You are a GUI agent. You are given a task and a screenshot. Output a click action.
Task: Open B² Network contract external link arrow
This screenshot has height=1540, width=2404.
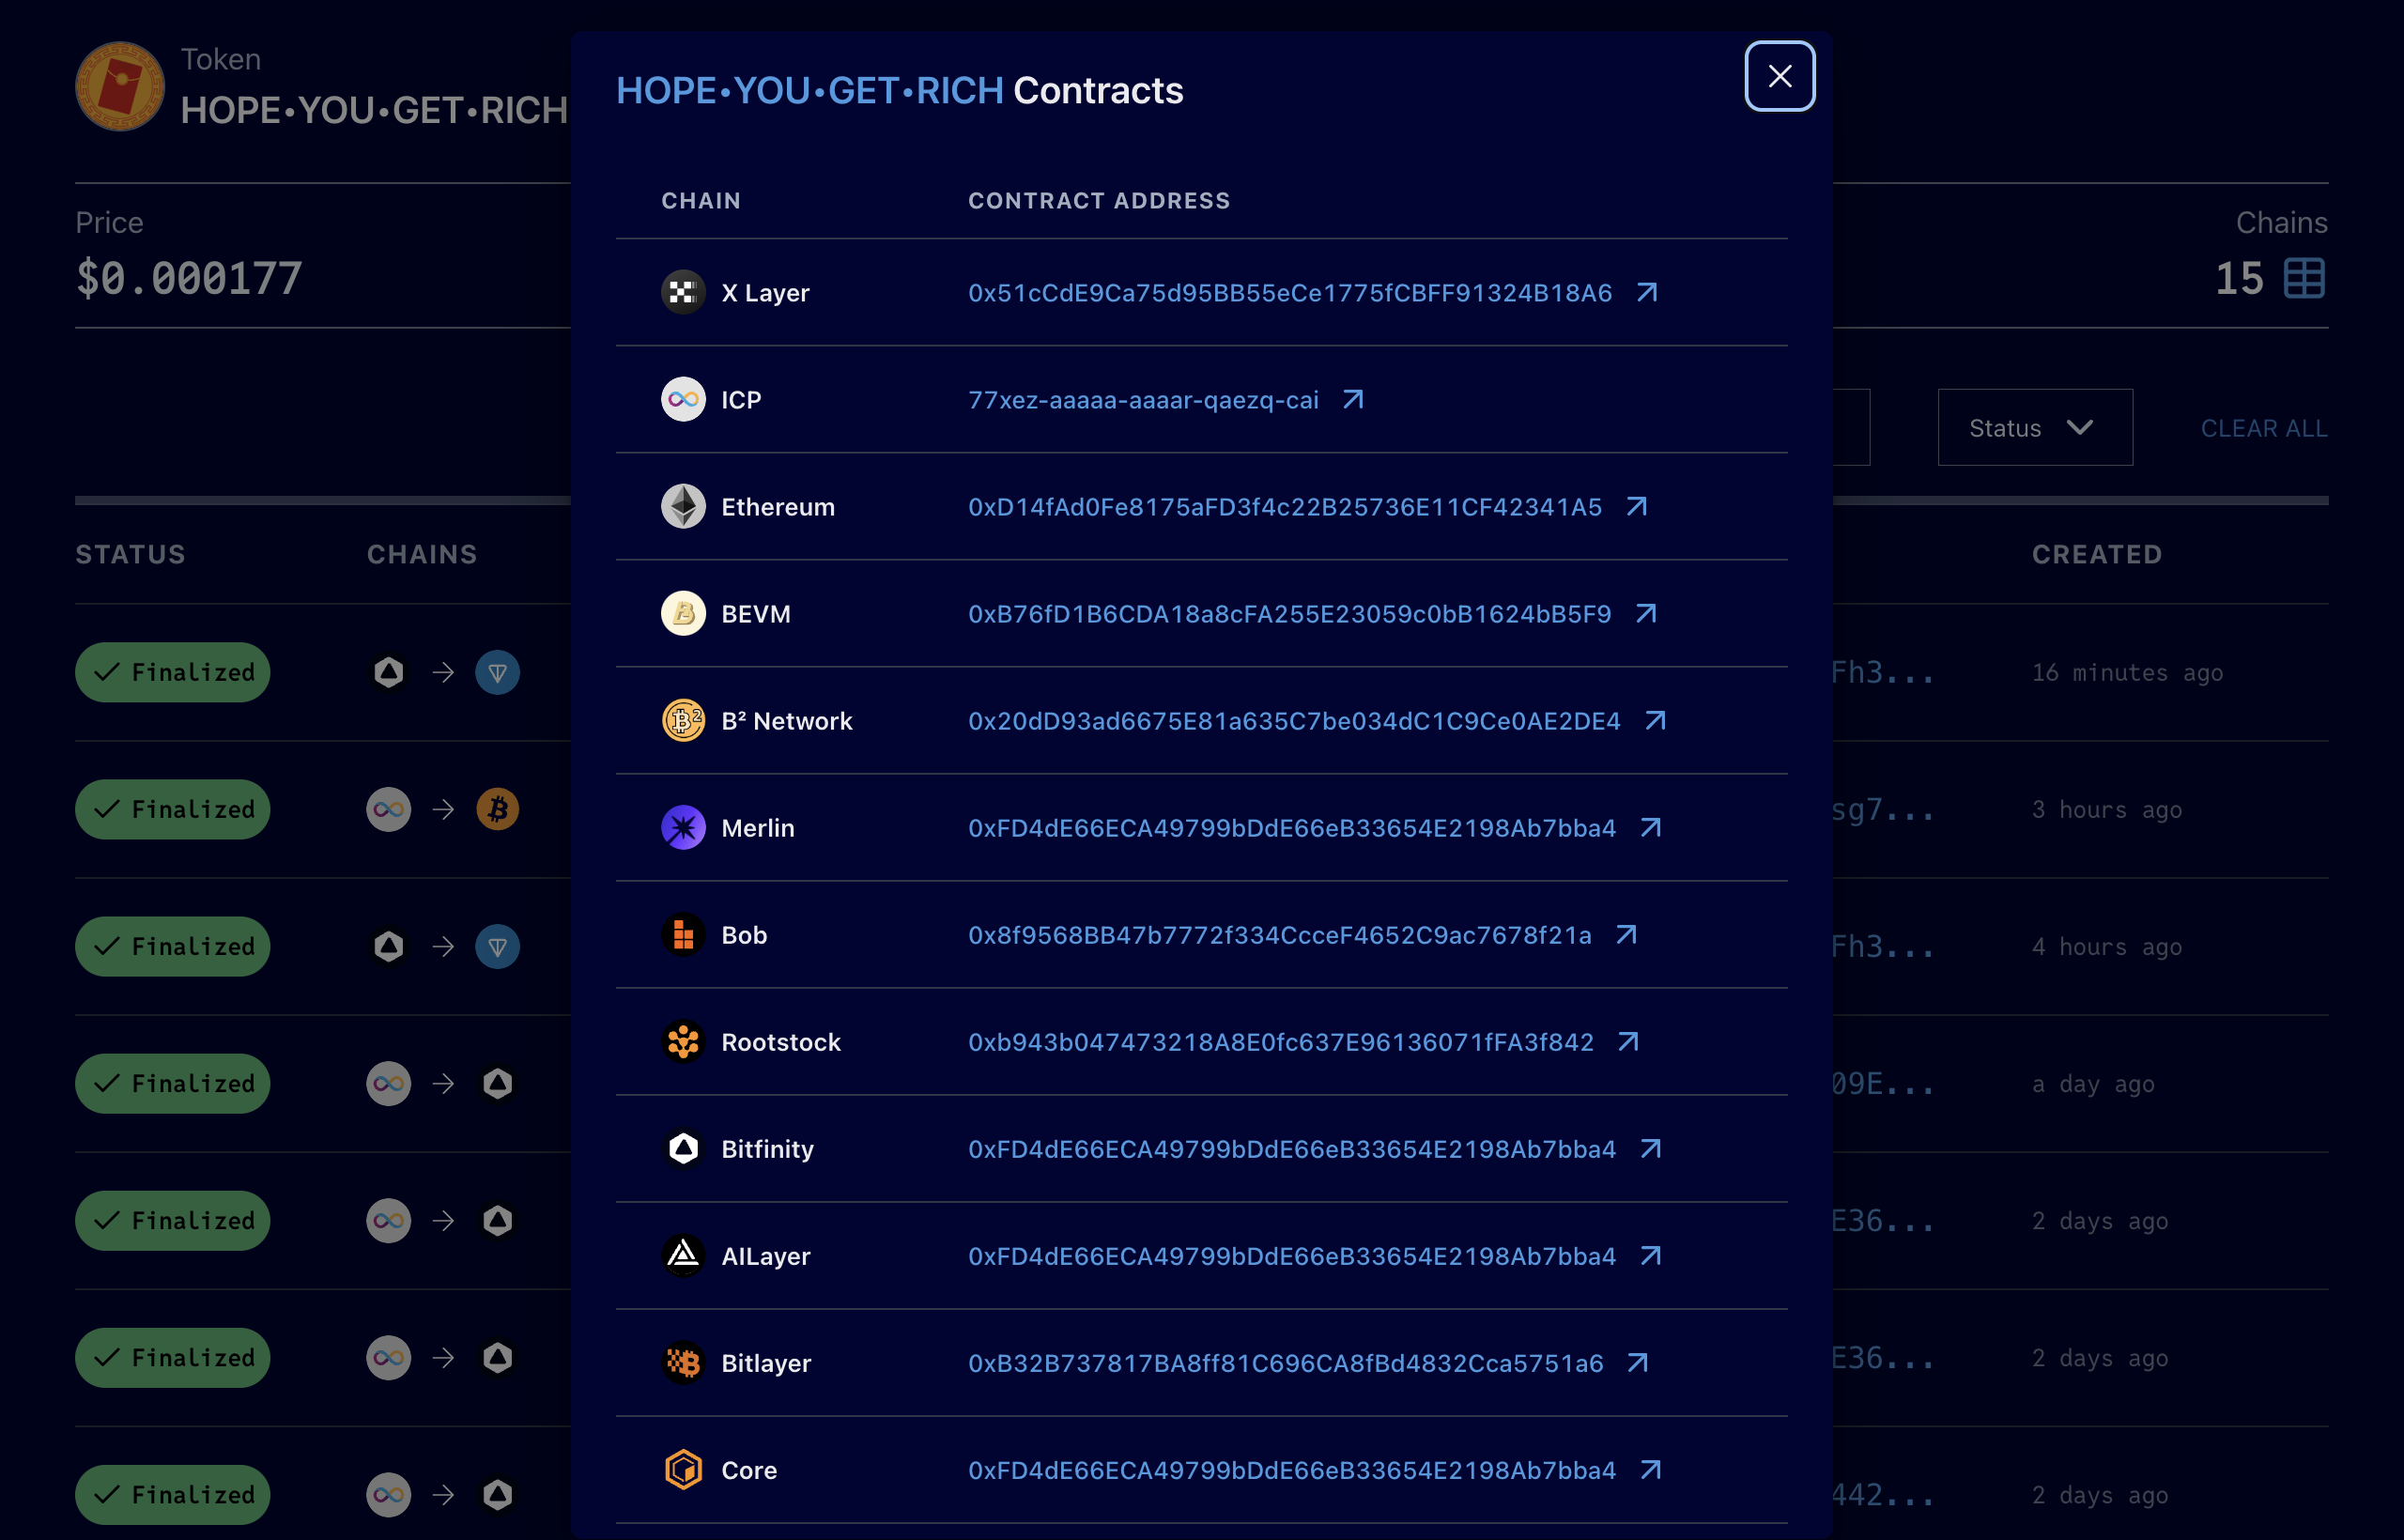coord(1655,720)
